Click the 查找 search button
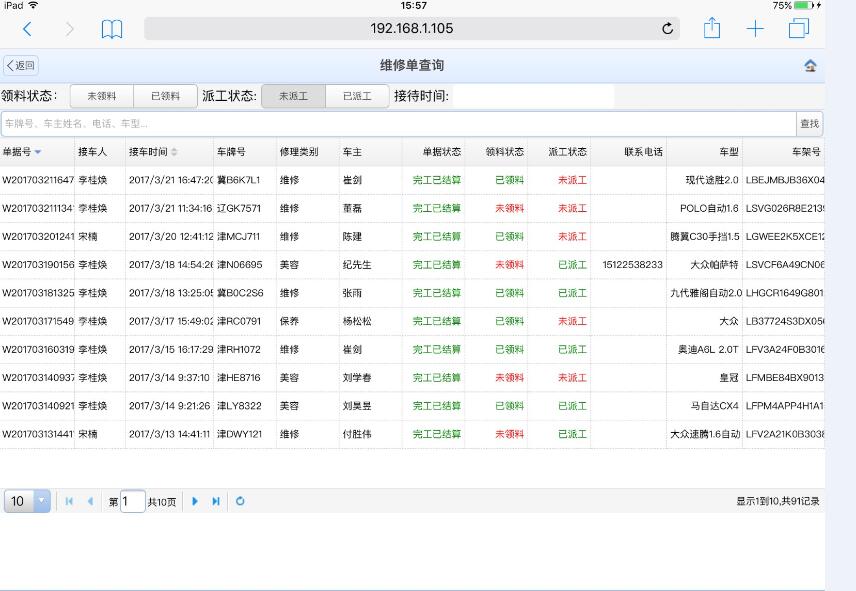856x591 pixels. click(x=809, y=124)
